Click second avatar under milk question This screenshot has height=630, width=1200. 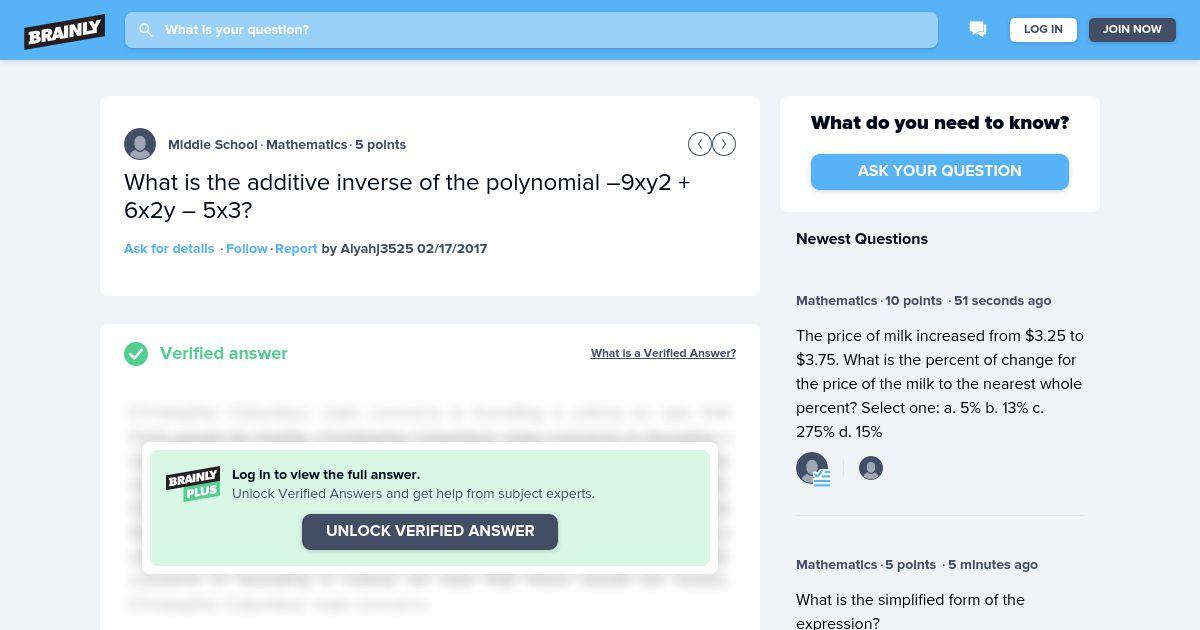871,468
